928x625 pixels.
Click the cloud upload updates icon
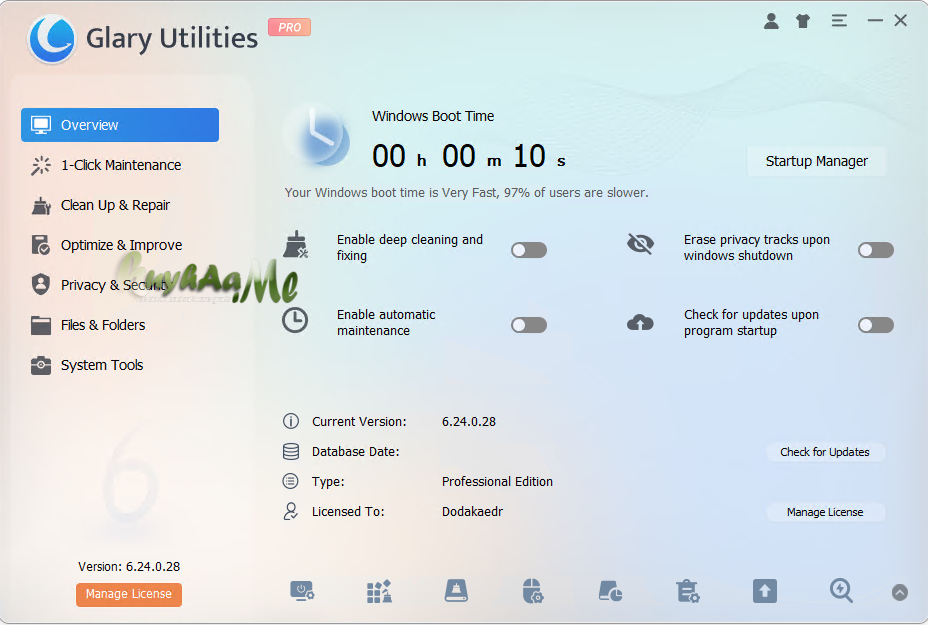point(640,323)
